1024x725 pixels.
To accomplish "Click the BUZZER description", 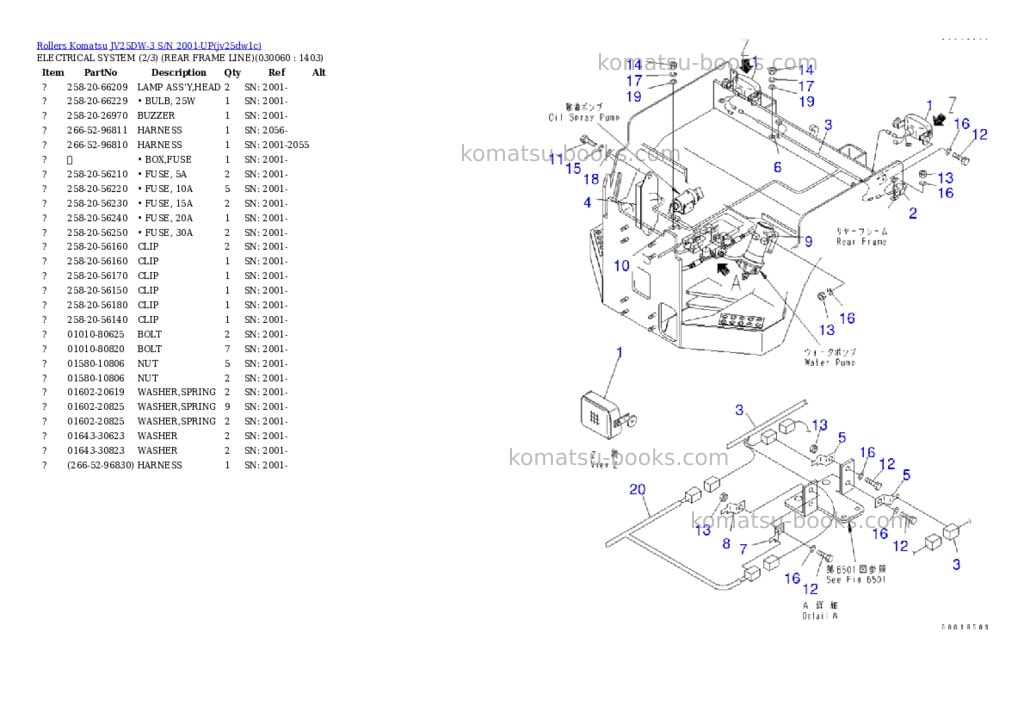I will pyautogui.click(x=156, y=116).
